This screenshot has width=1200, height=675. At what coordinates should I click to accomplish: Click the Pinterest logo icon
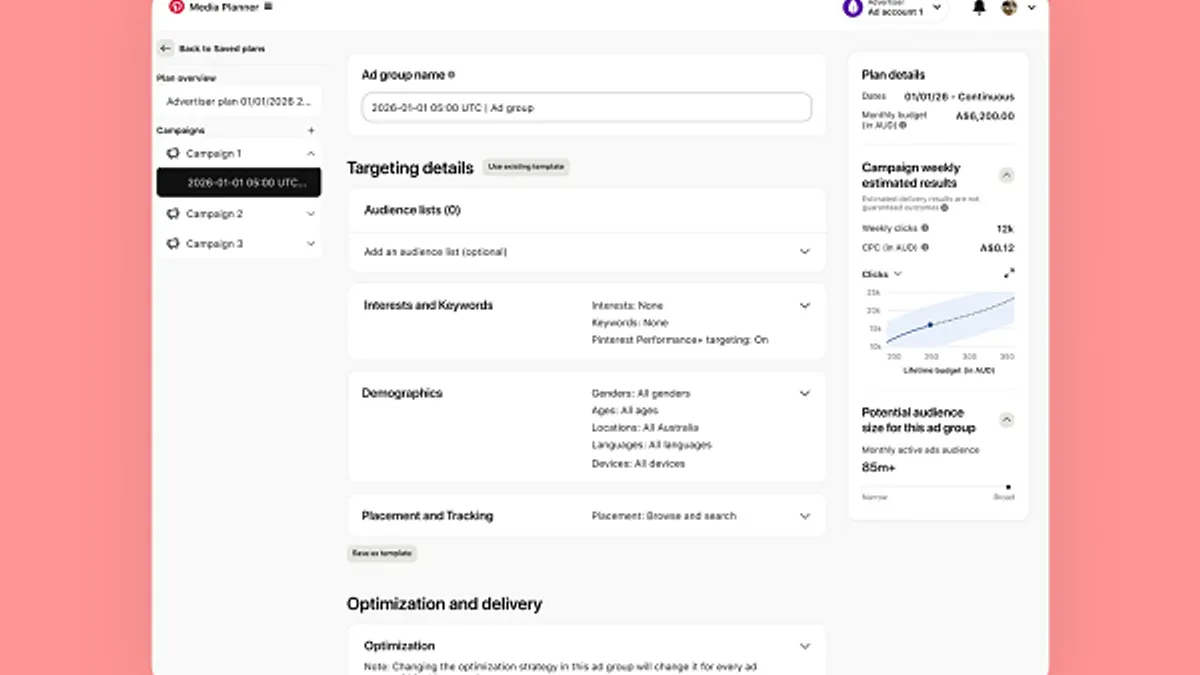pos(176,7)
